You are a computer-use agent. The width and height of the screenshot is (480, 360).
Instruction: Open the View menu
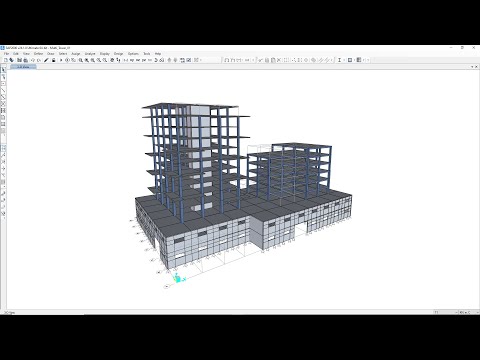tap(26, 54)
